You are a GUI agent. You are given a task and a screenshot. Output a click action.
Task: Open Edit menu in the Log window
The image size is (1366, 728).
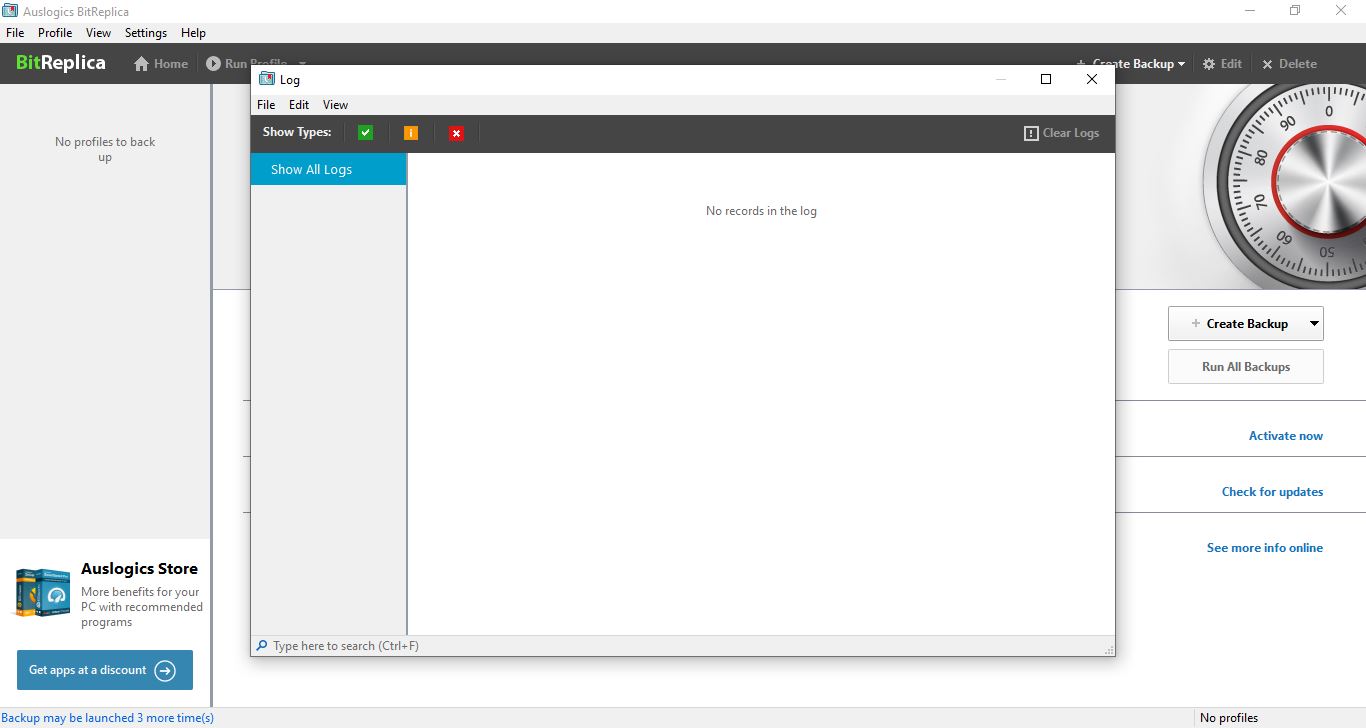[299, 105]
